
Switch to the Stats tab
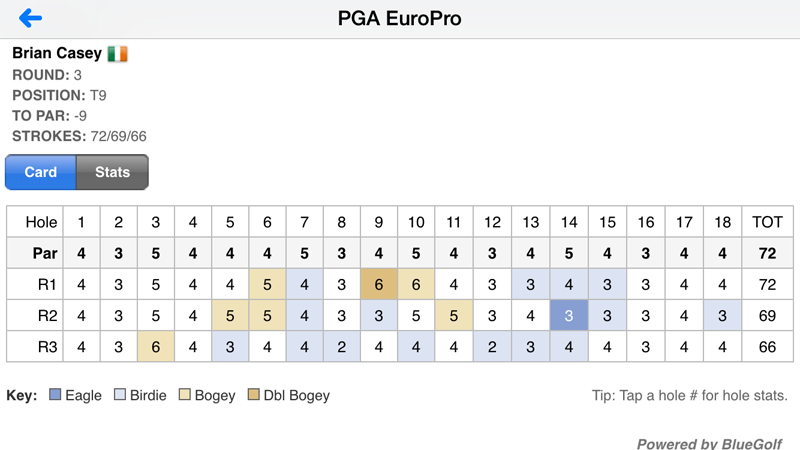[112, 172]
